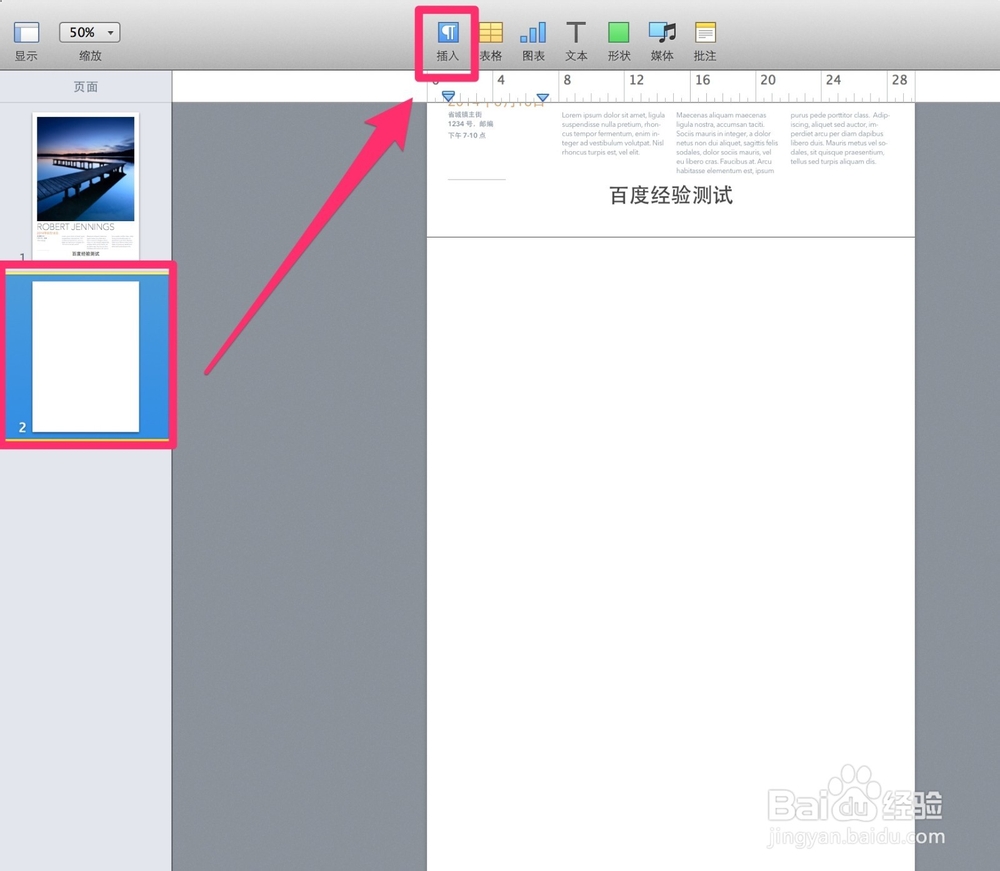Viewport: 1000px width, 871px height.
Task: Open the 50% zoom dropdown
Action: click(x=89, y=33)
